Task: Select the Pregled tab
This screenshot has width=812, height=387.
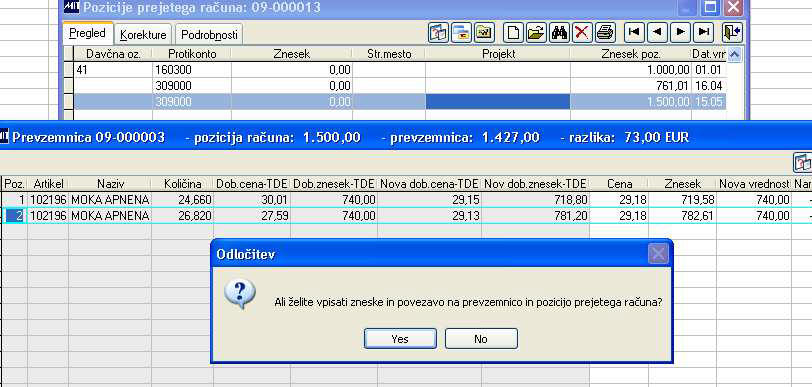Action: (88, 33)
